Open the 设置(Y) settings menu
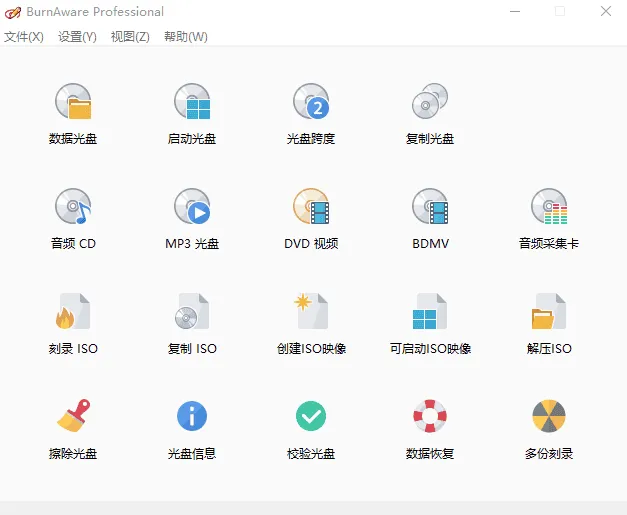The image size is (627, 515). click(x=77, y=37)
